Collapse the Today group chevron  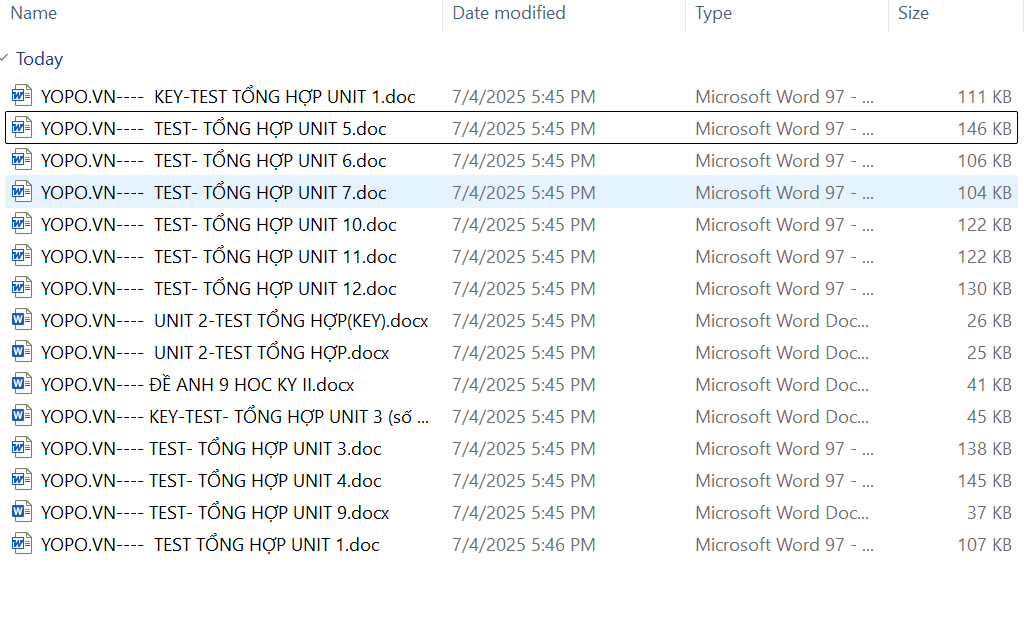6,59
